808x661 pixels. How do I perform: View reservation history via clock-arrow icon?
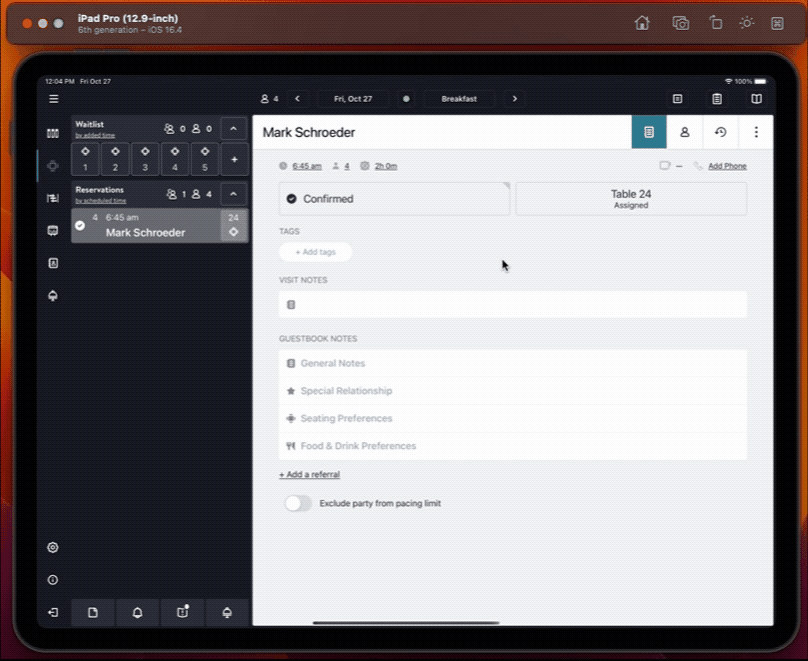tap(721, 132)
